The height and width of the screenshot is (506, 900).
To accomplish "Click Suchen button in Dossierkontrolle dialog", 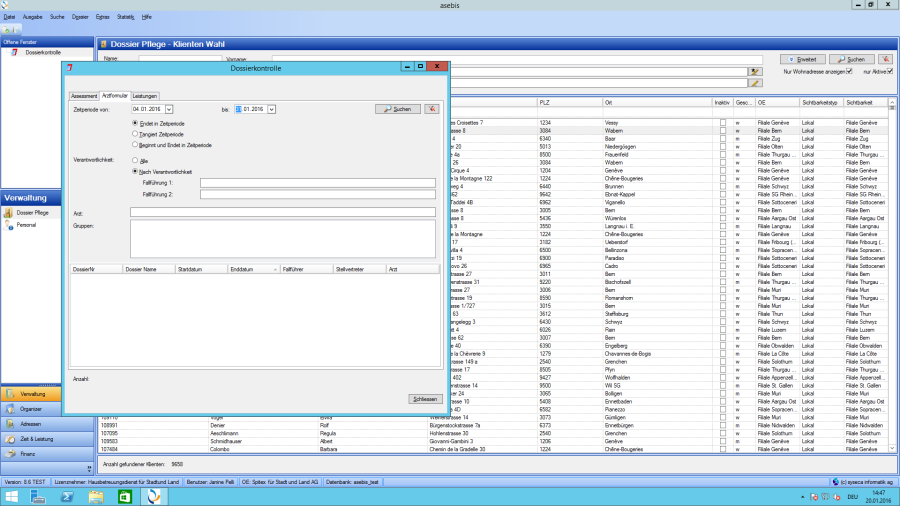I will pyautogui.click(x=397, y=109).
